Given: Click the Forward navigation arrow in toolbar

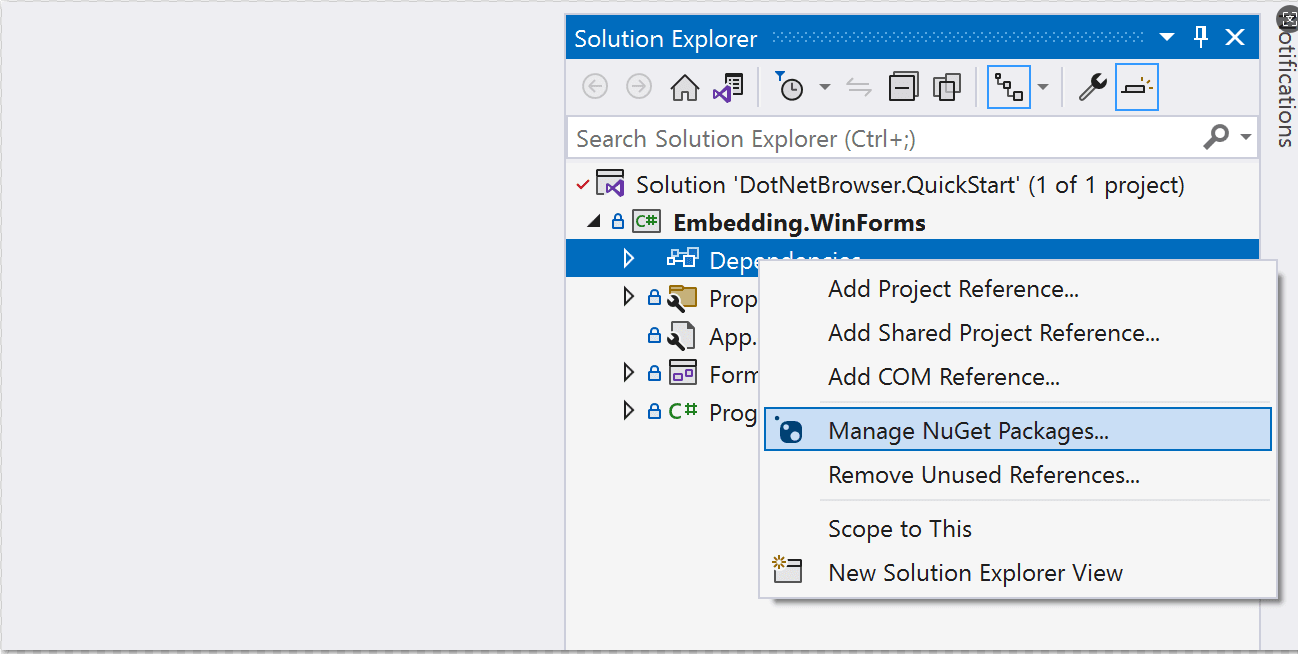Looking at the screenshot, I should point(639,88).
